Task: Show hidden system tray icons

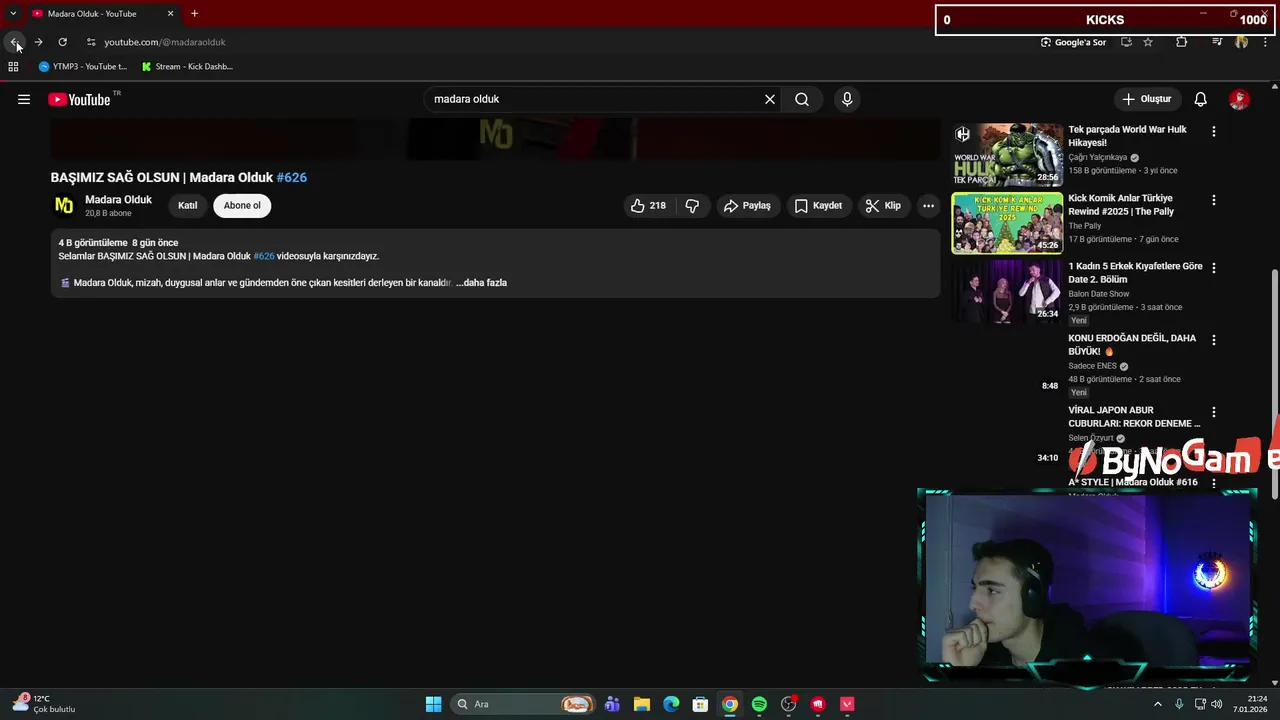Action: click(x=1158, y=704)
